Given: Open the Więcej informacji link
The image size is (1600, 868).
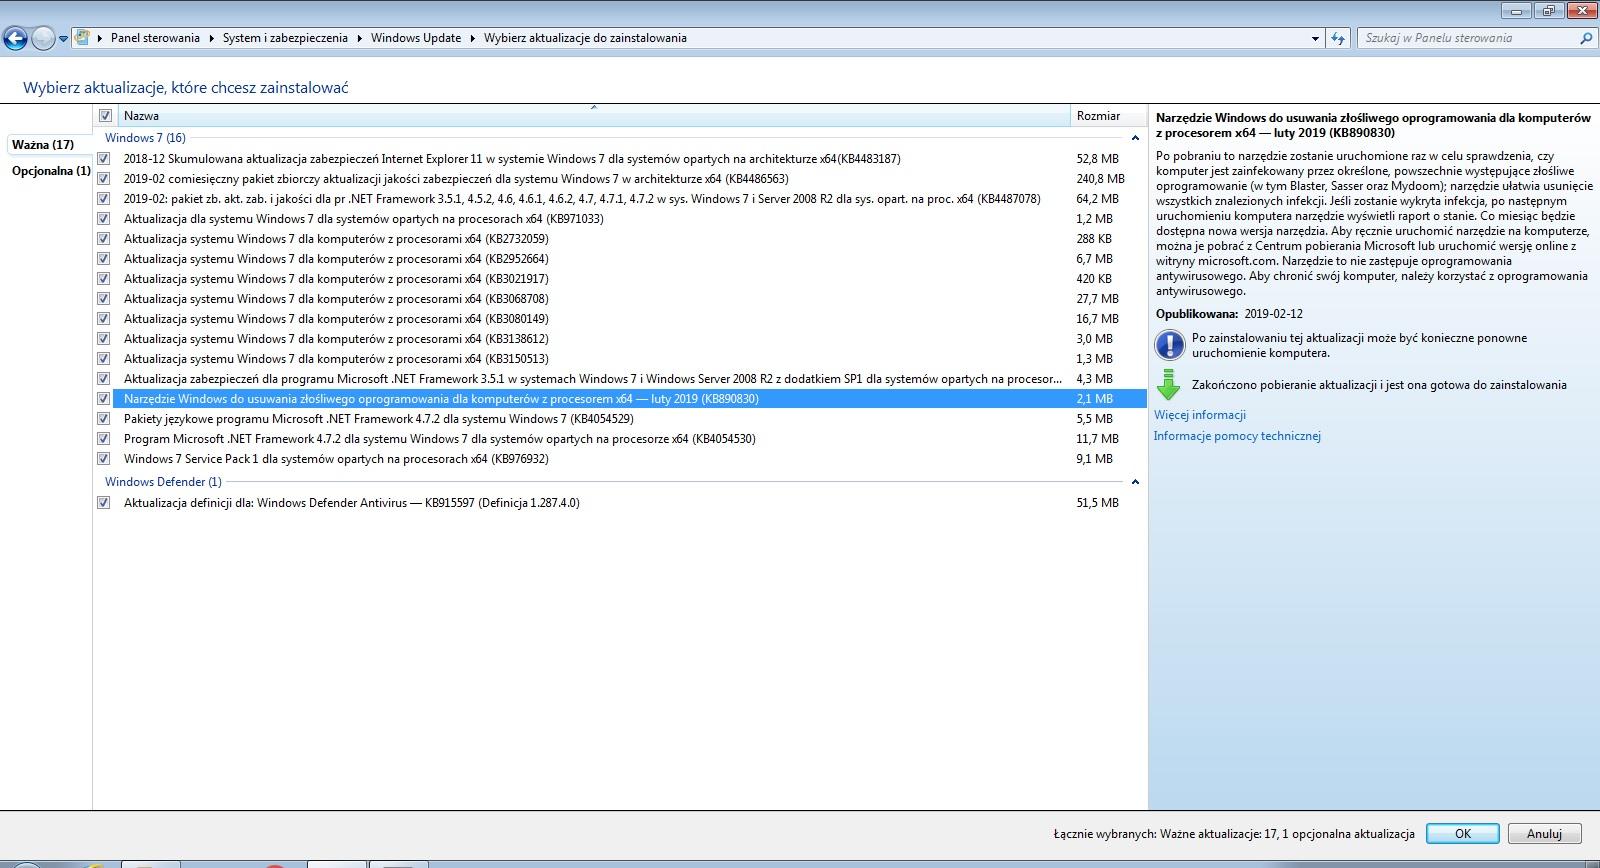Looking at the screenshot, I should [x=1199, y=415].
